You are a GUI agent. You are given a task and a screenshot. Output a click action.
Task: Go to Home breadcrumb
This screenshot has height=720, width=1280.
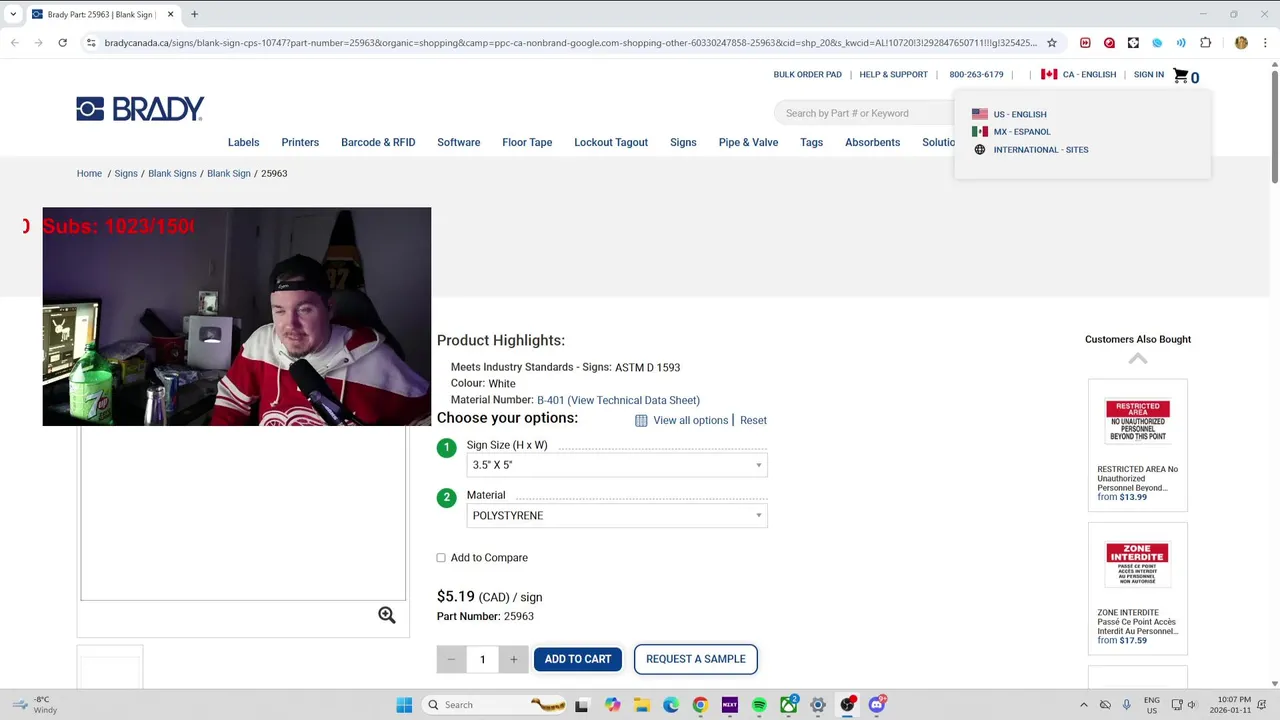tap(89, 173)
